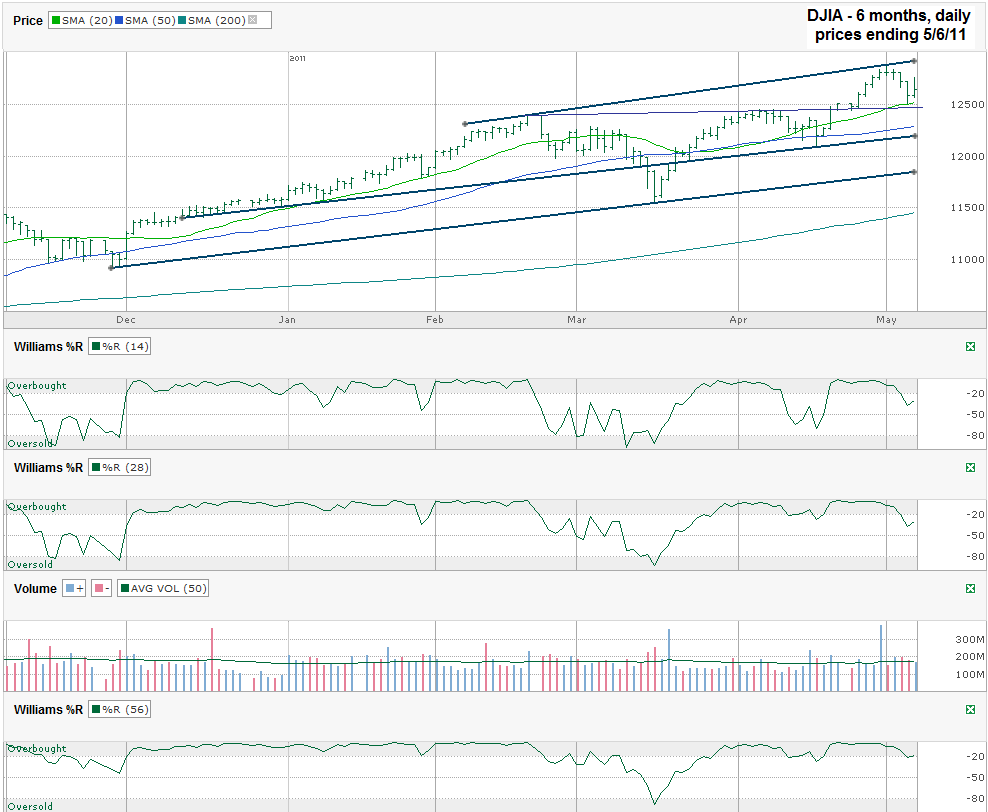Click the upper channel trendline right endpoint

point(914,60)
